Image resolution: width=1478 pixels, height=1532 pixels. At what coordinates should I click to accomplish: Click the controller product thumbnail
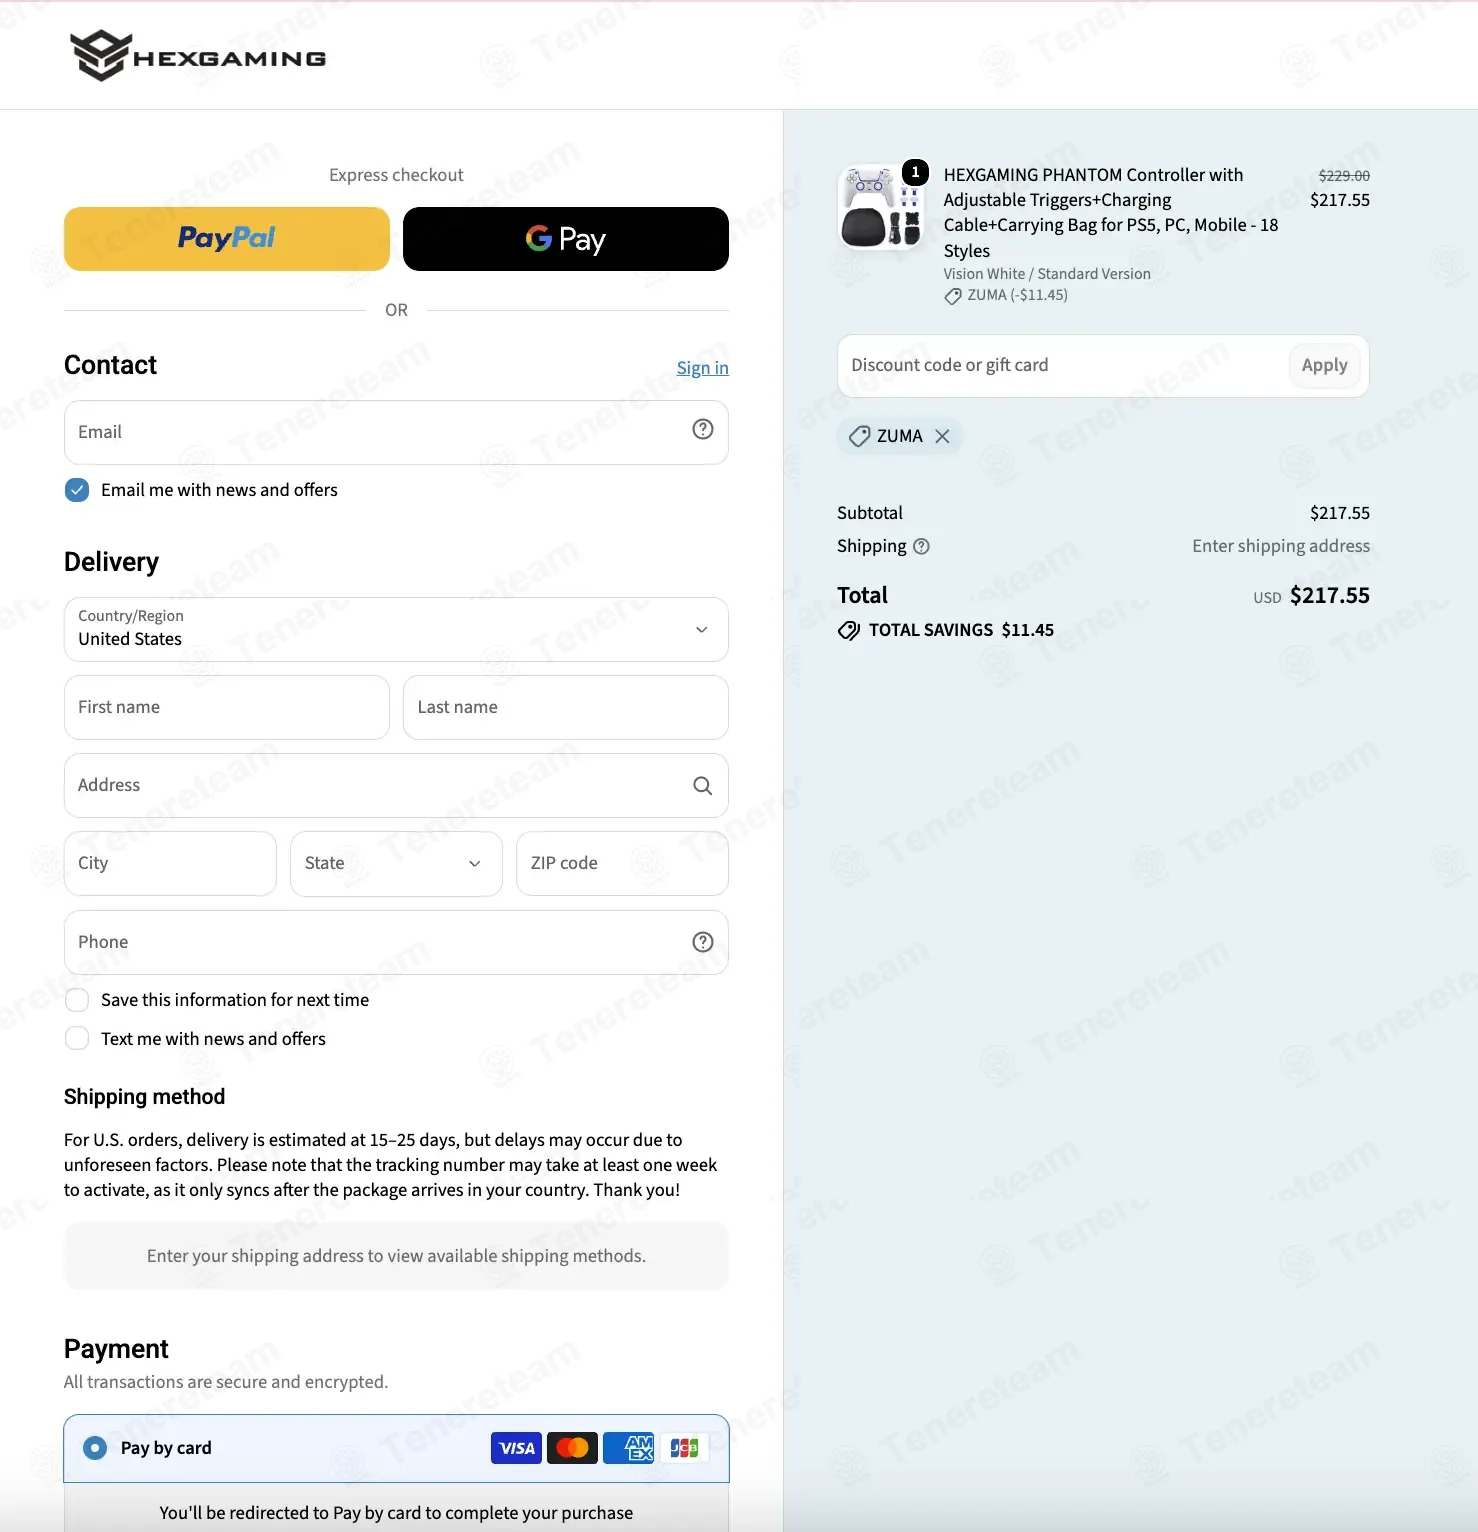[881, 207]
